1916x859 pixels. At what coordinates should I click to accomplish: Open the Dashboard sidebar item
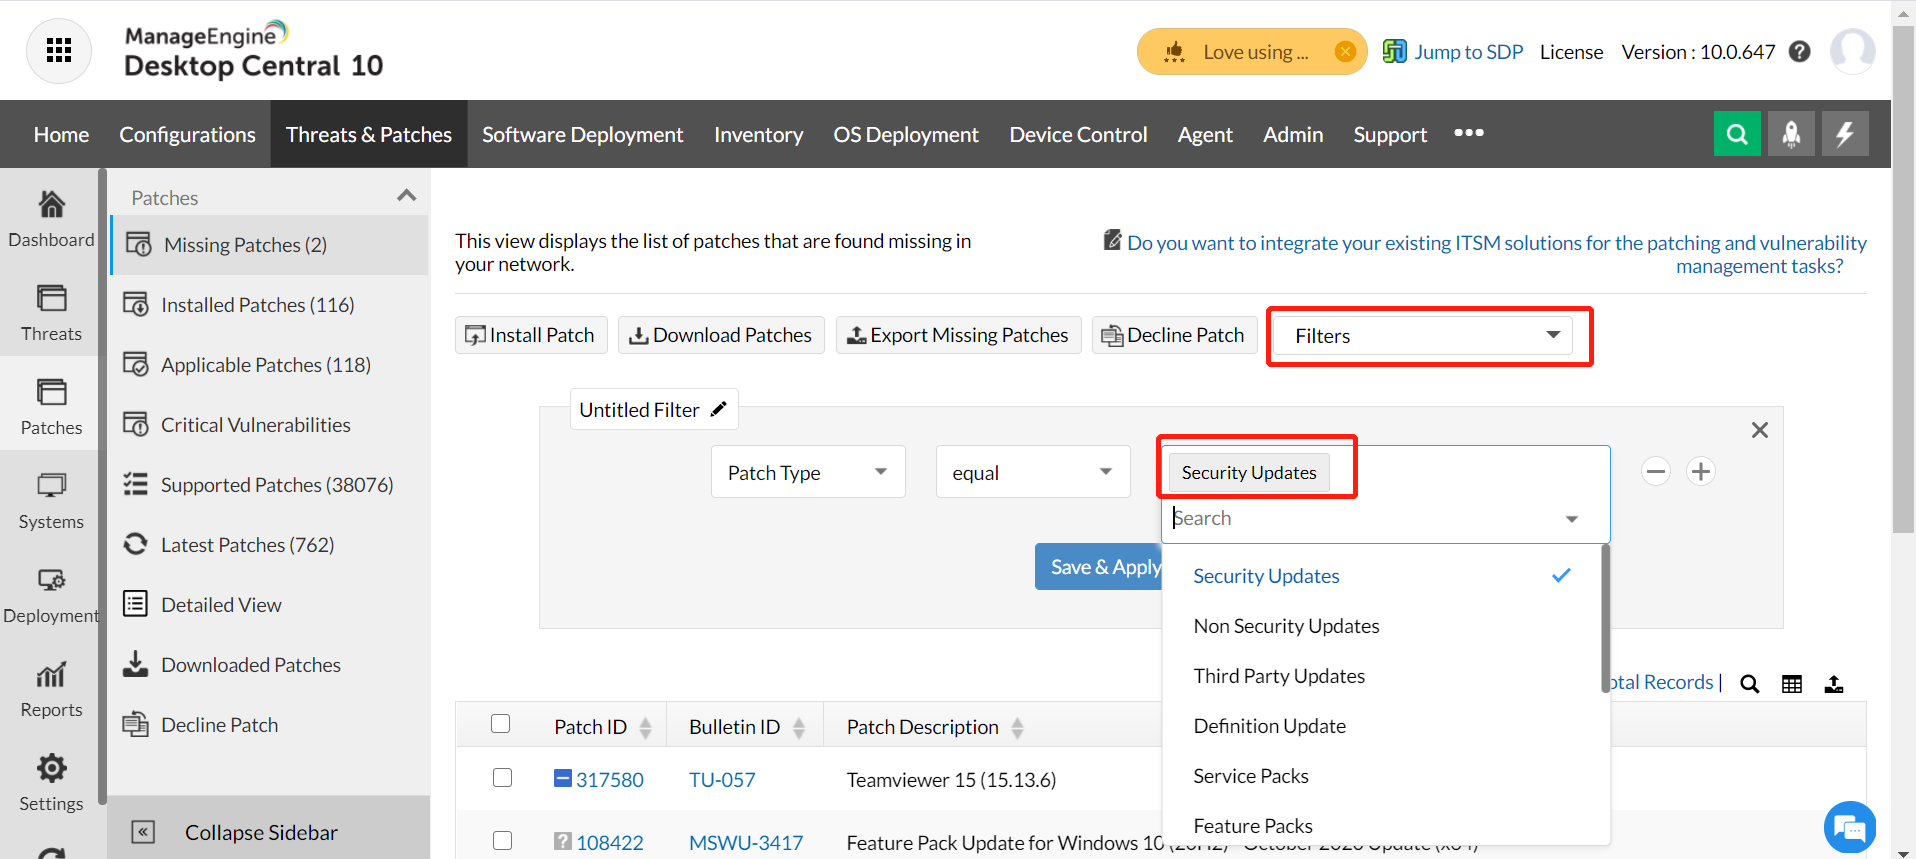51,218
